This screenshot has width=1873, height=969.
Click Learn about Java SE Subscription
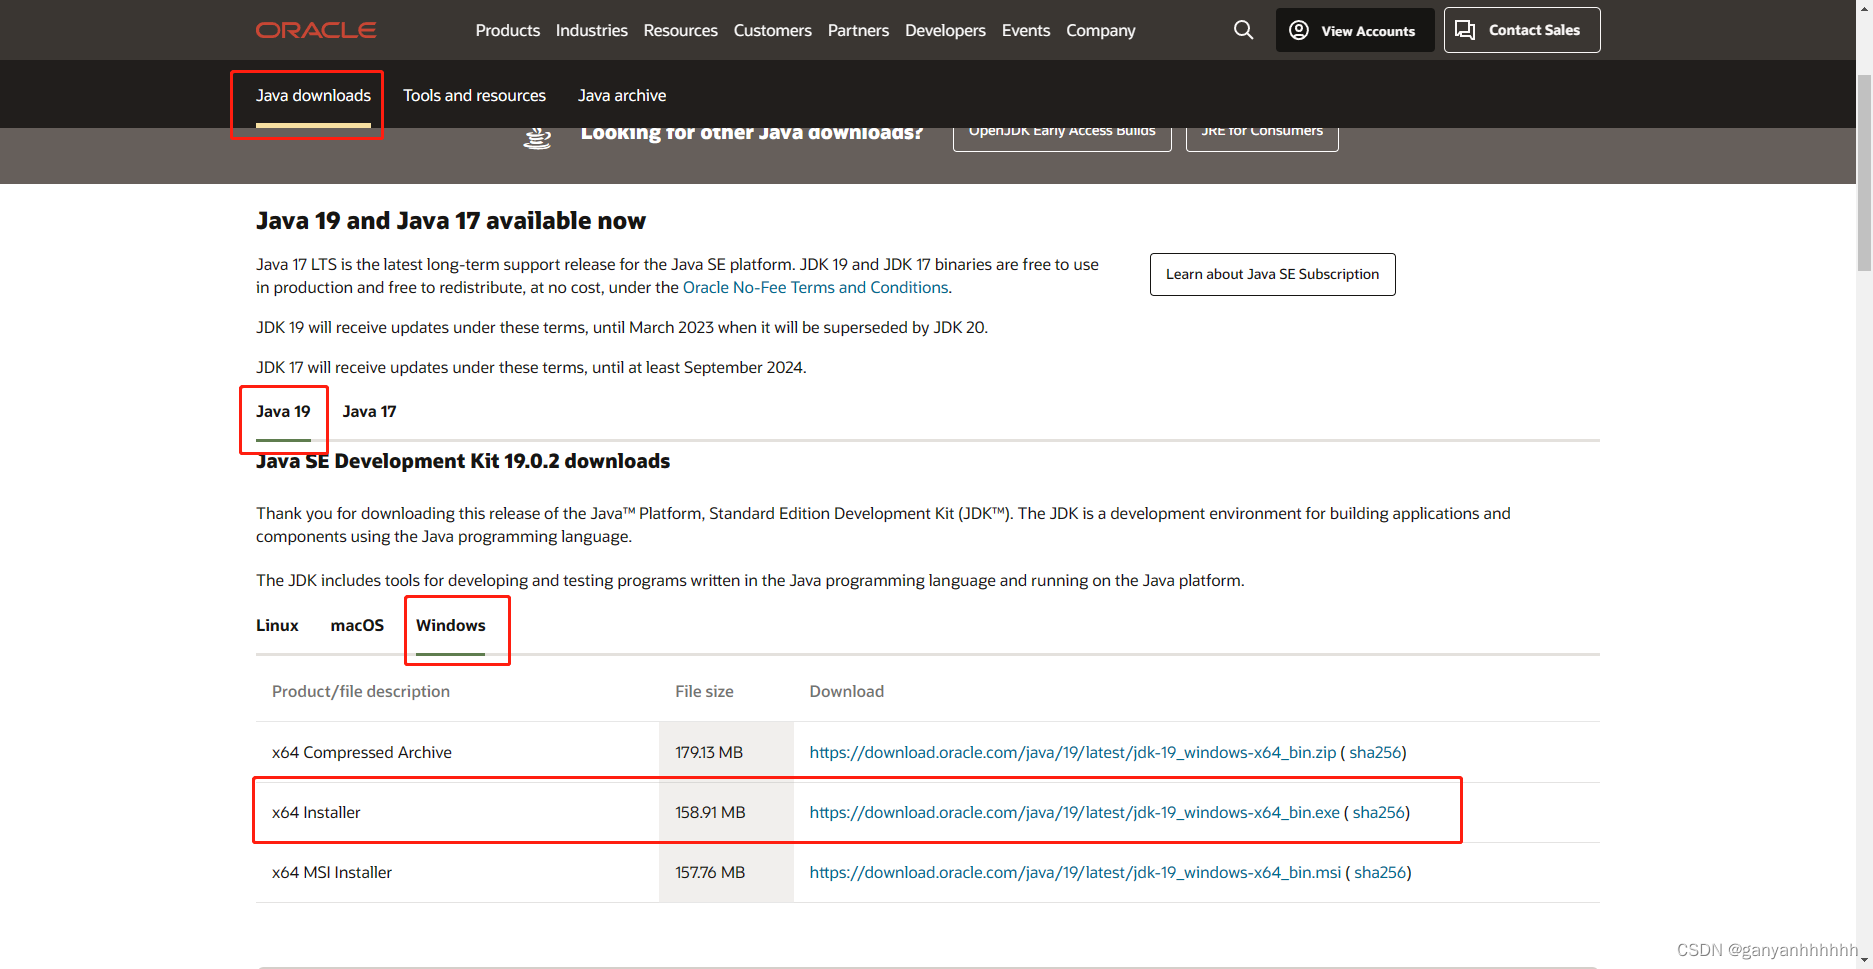(1272, 274)
